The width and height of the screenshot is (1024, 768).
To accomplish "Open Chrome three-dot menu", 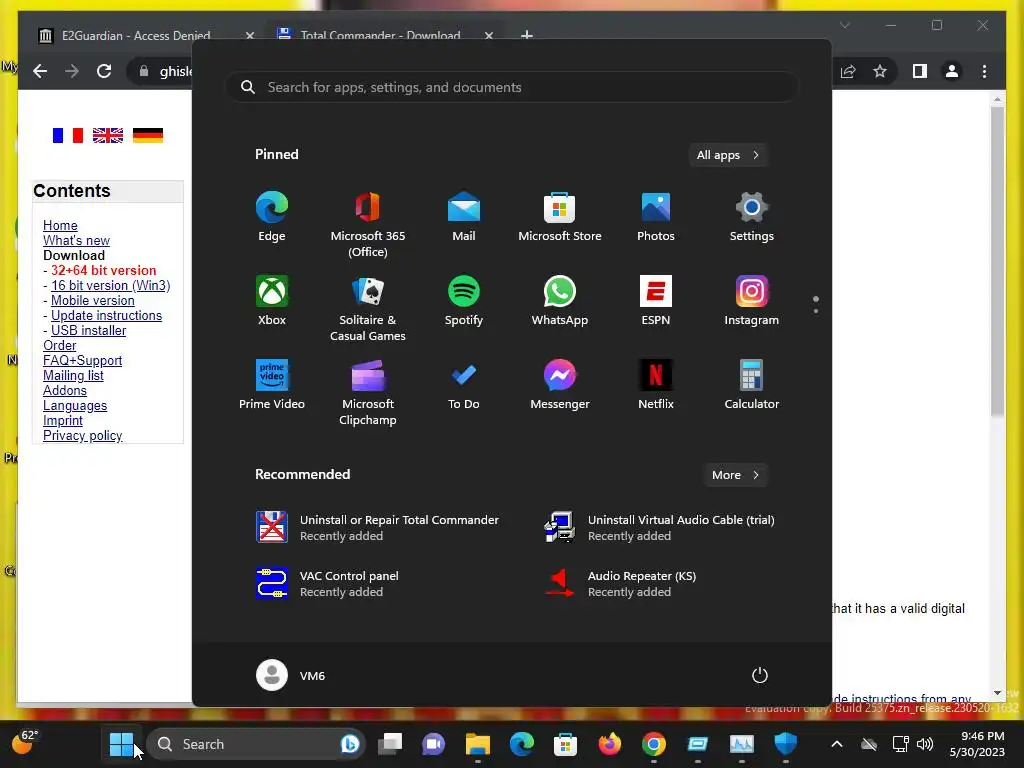I will [984, 71].
